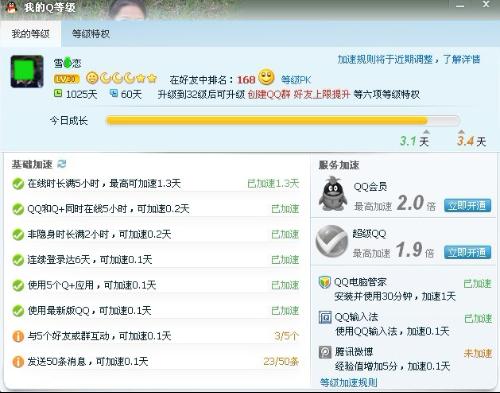Activate QQ会员 with 立即开通 button

tap(467, 205)
